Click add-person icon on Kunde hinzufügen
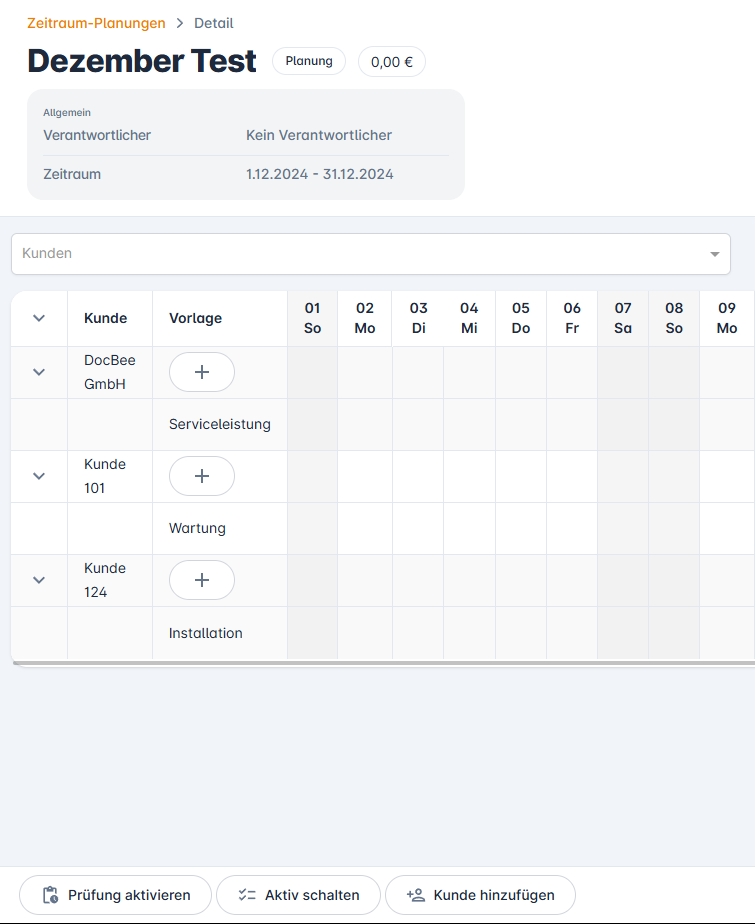This screenshot has height=924, width=755. tap(416, 895)
